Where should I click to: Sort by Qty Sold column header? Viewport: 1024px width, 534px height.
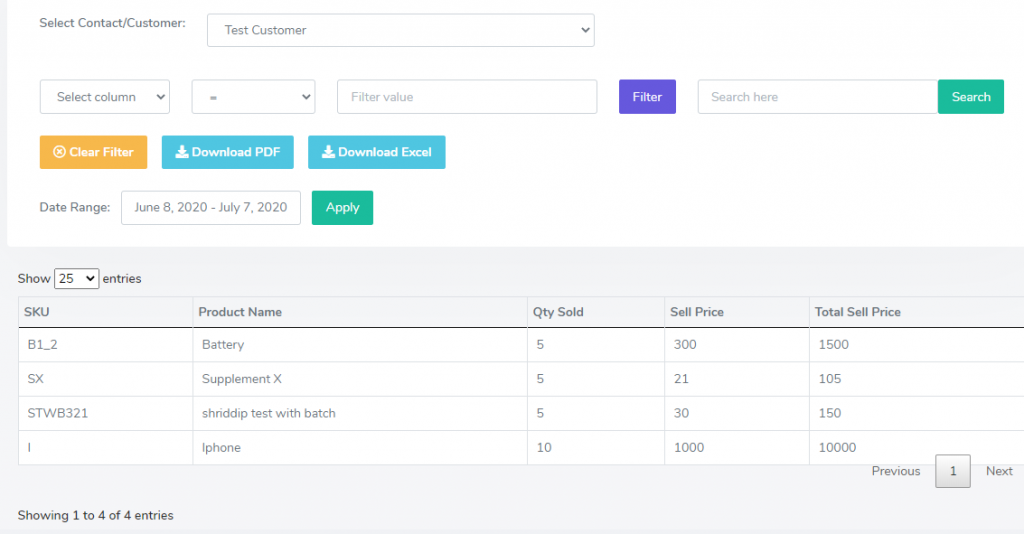(557, 312)
